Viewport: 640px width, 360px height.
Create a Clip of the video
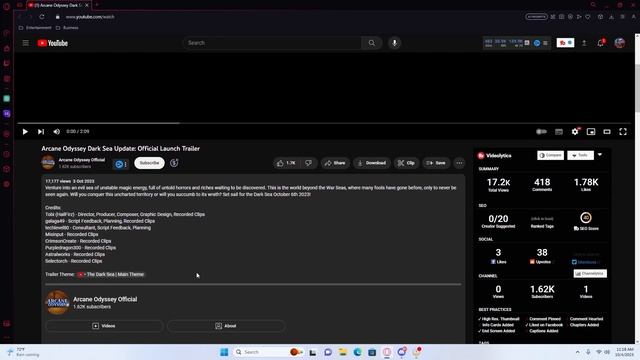407,163
